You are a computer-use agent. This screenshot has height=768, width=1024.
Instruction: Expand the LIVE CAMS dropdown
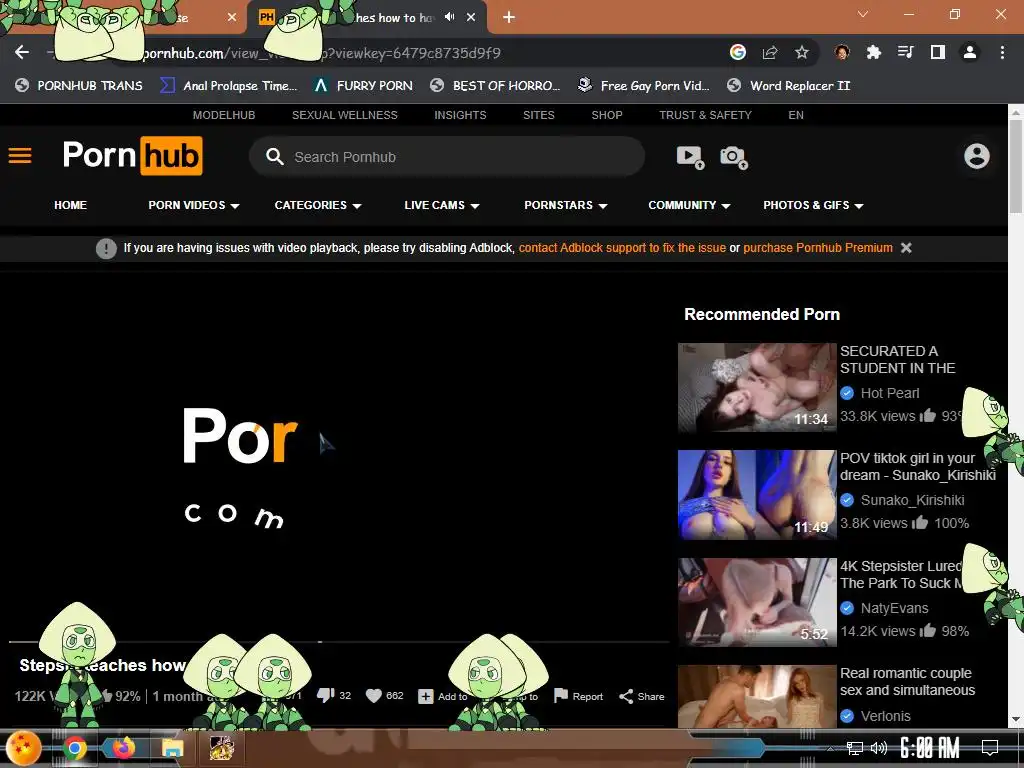(441, 205)
